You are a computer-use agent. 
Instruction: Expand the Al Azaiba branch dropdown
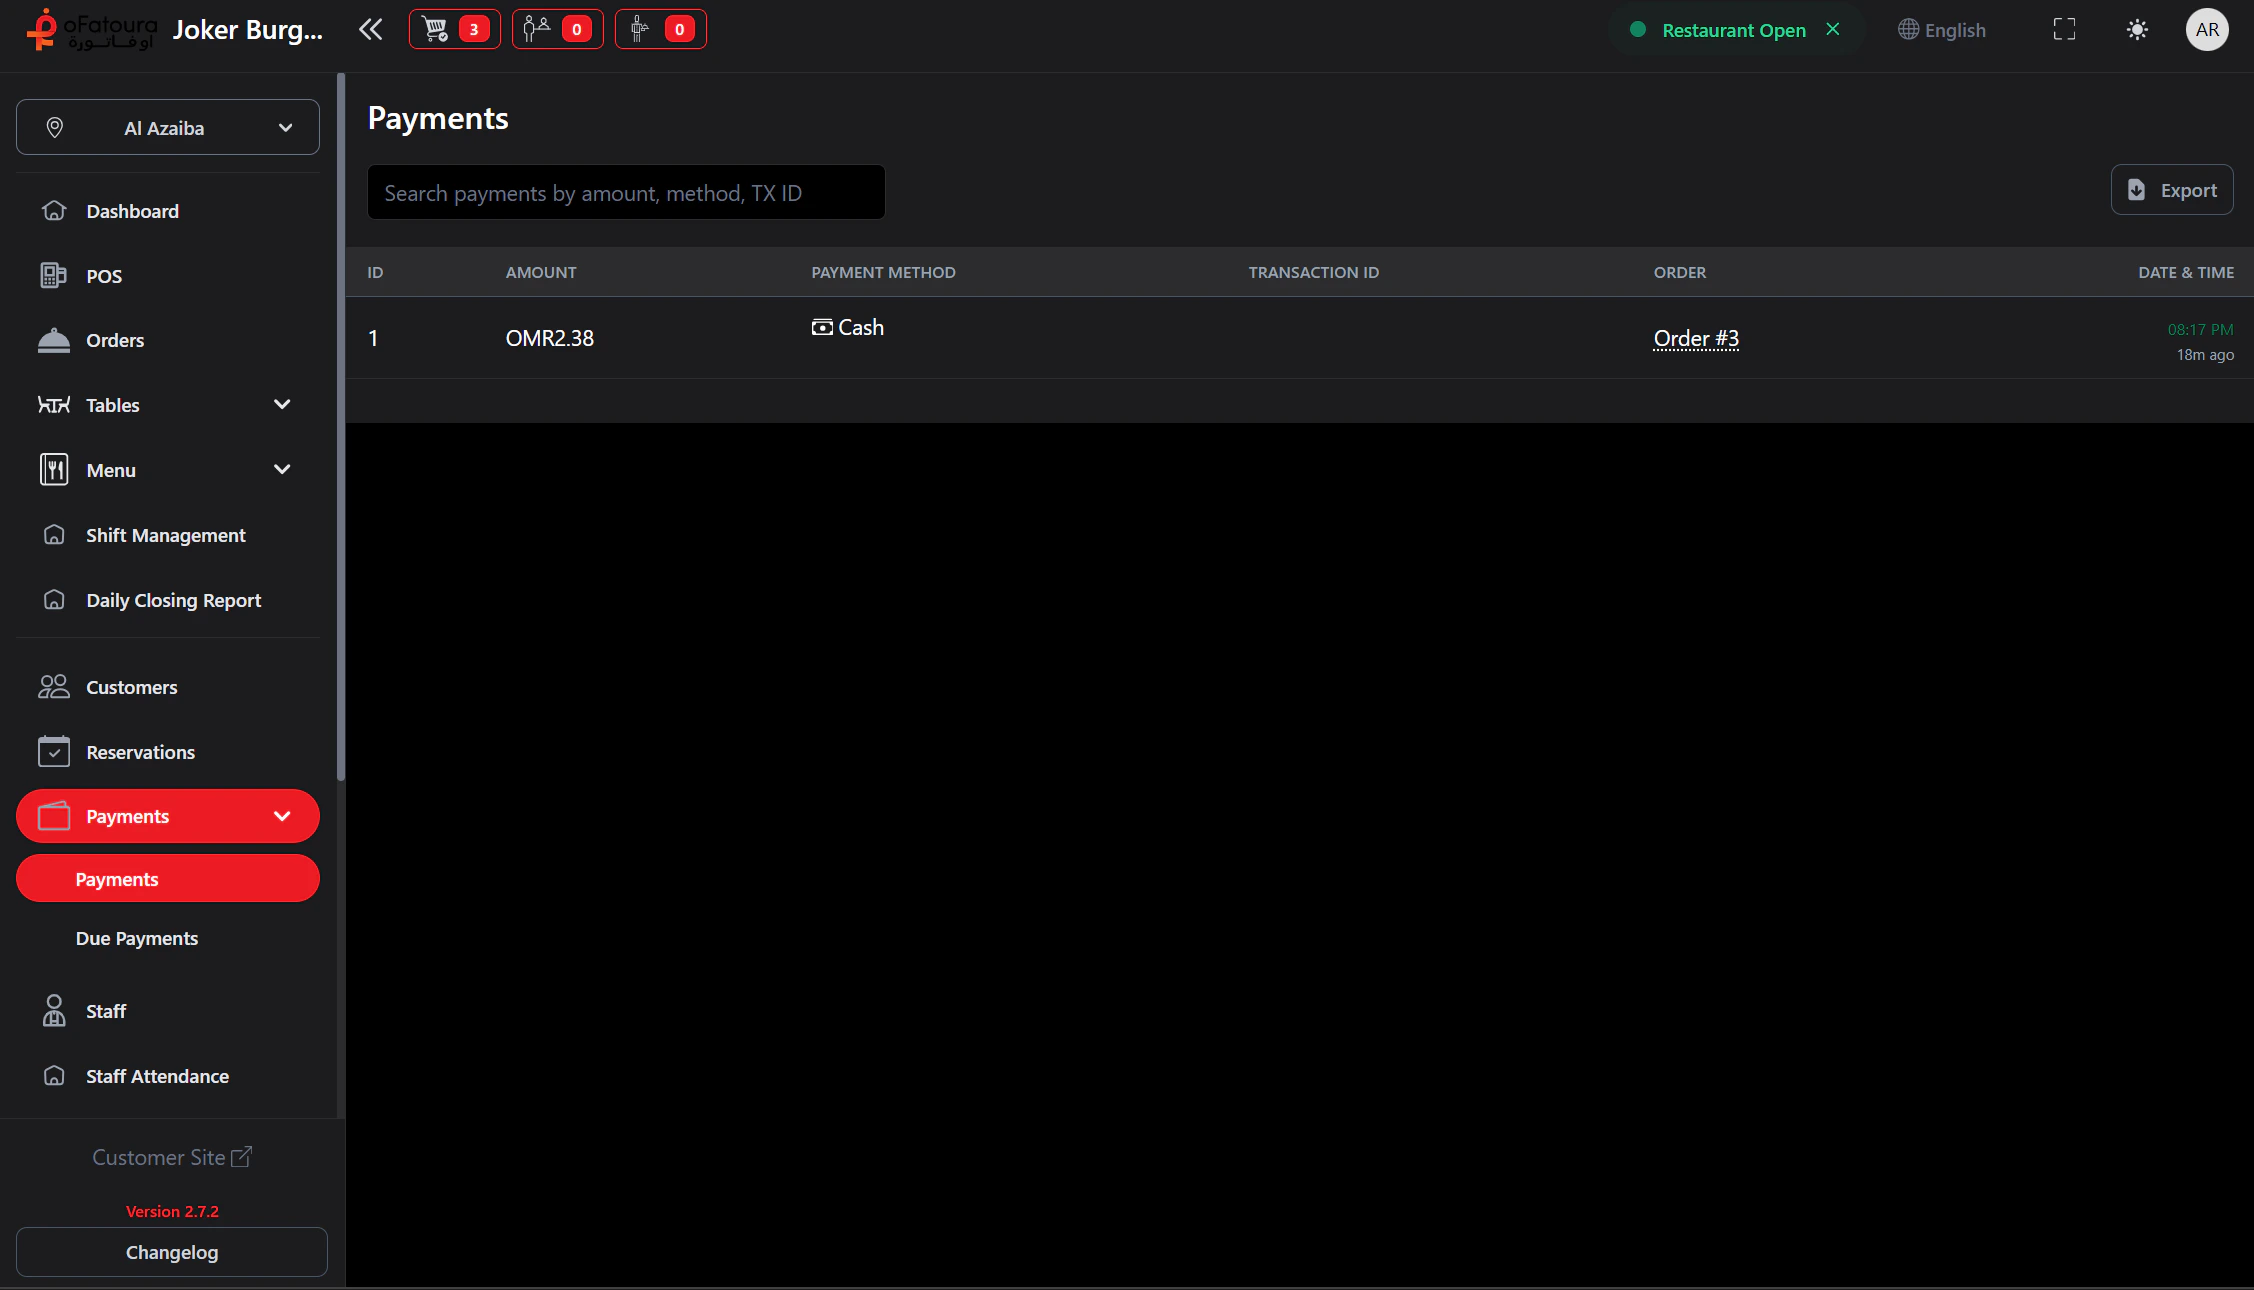[168, 127]
